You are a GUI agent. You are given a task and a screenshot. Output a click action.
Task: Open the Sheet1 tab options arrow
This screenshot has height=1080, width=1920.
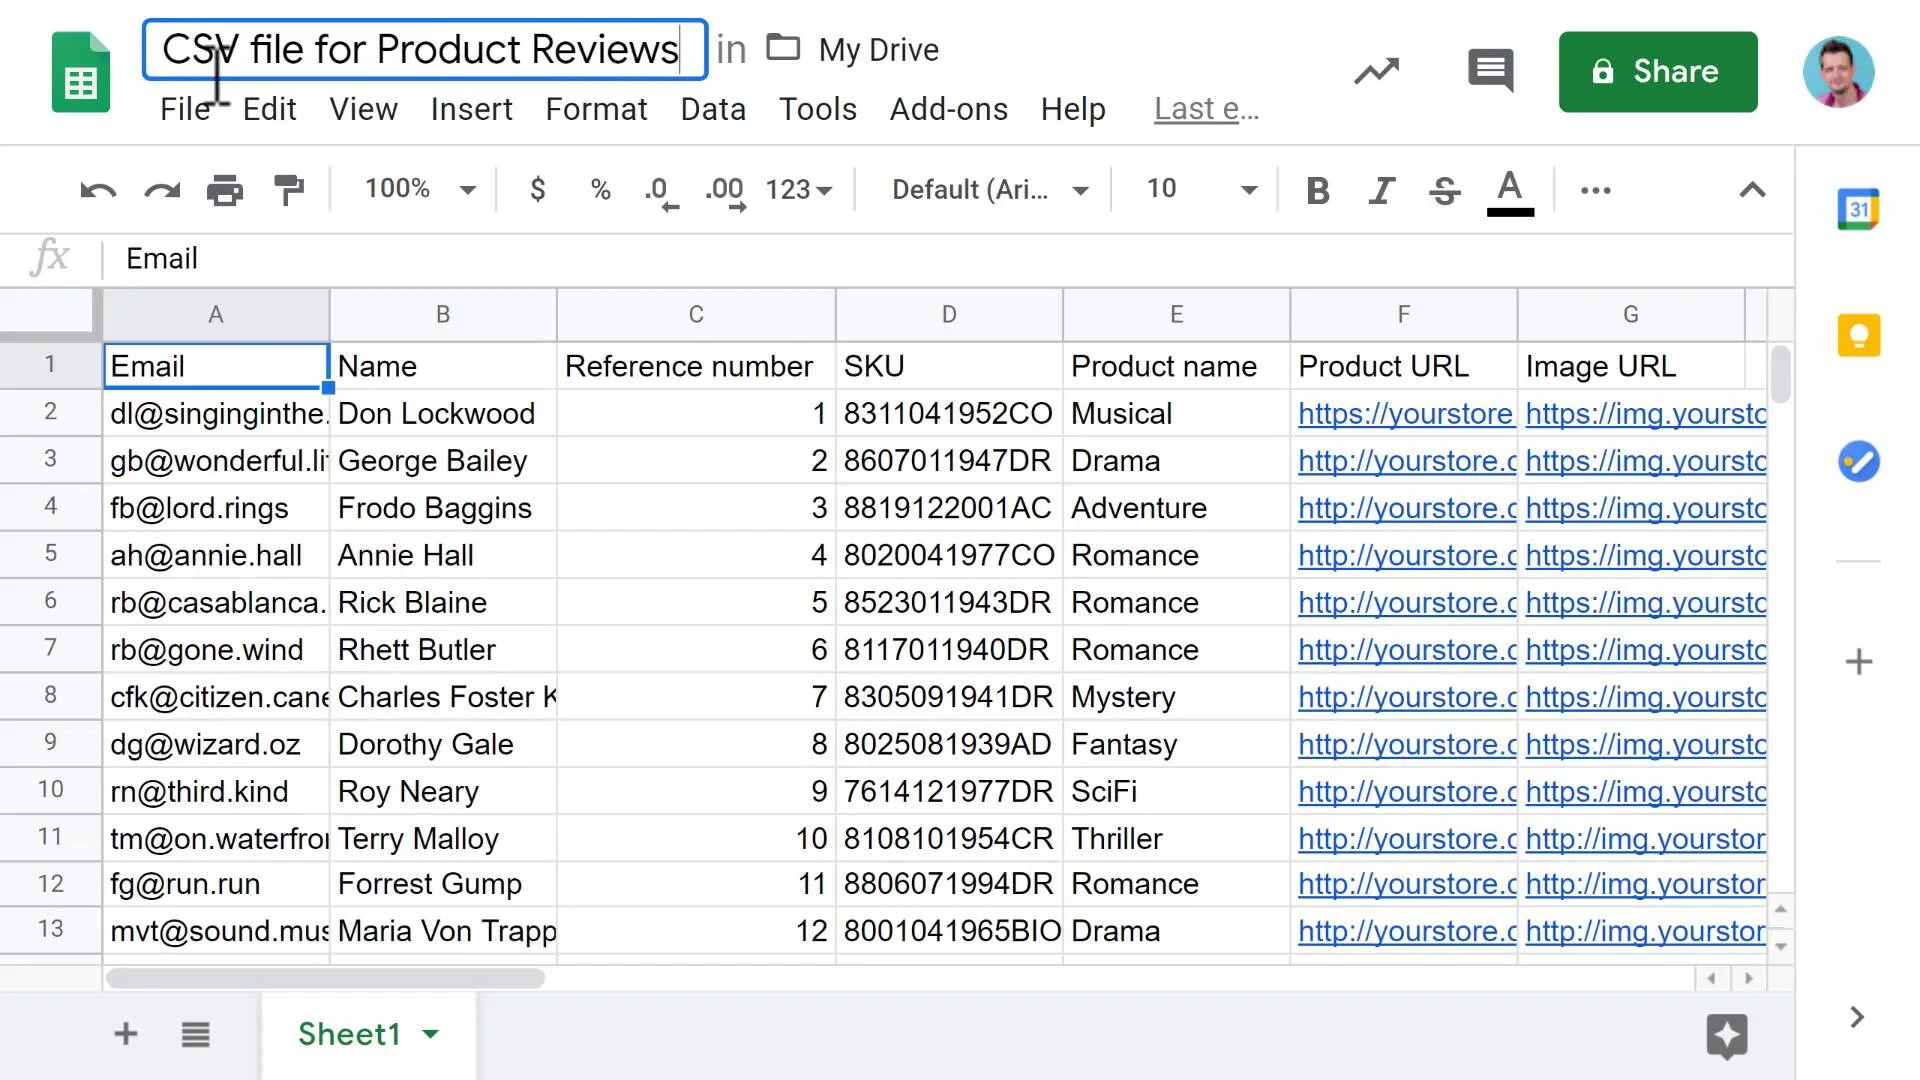[431, 1034]
